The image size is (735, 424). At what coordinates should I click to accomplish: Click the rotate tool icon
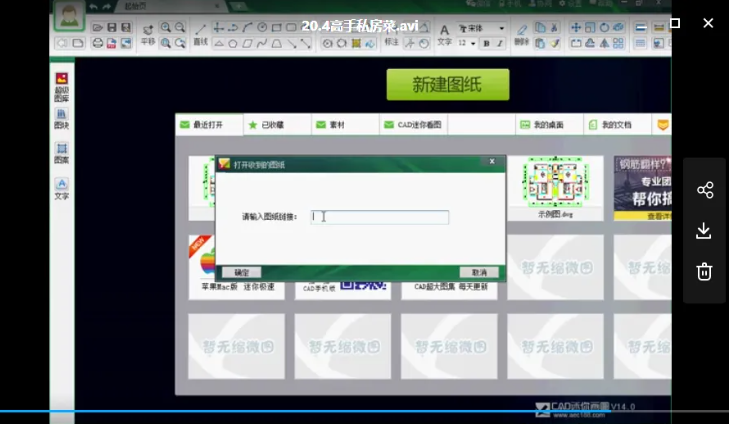click(x=605, y=28)
